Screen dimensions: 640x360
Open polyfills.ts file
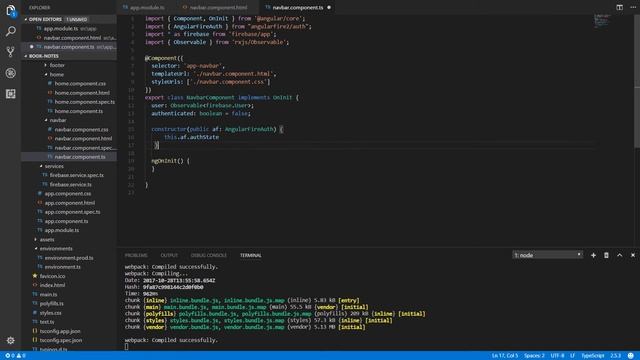click(51, 304)
